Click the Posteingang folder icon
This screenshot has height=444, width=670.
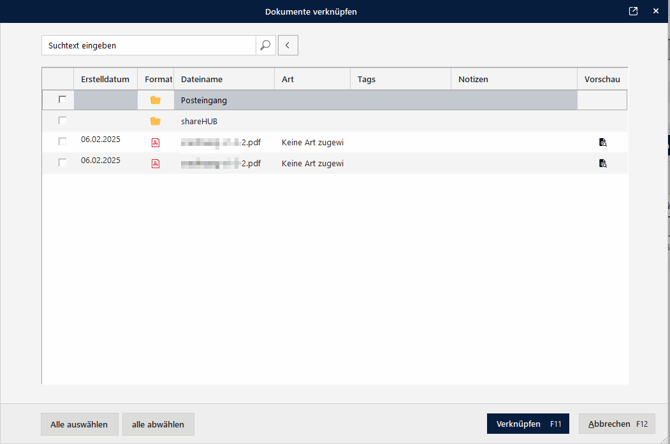point(155,100)
